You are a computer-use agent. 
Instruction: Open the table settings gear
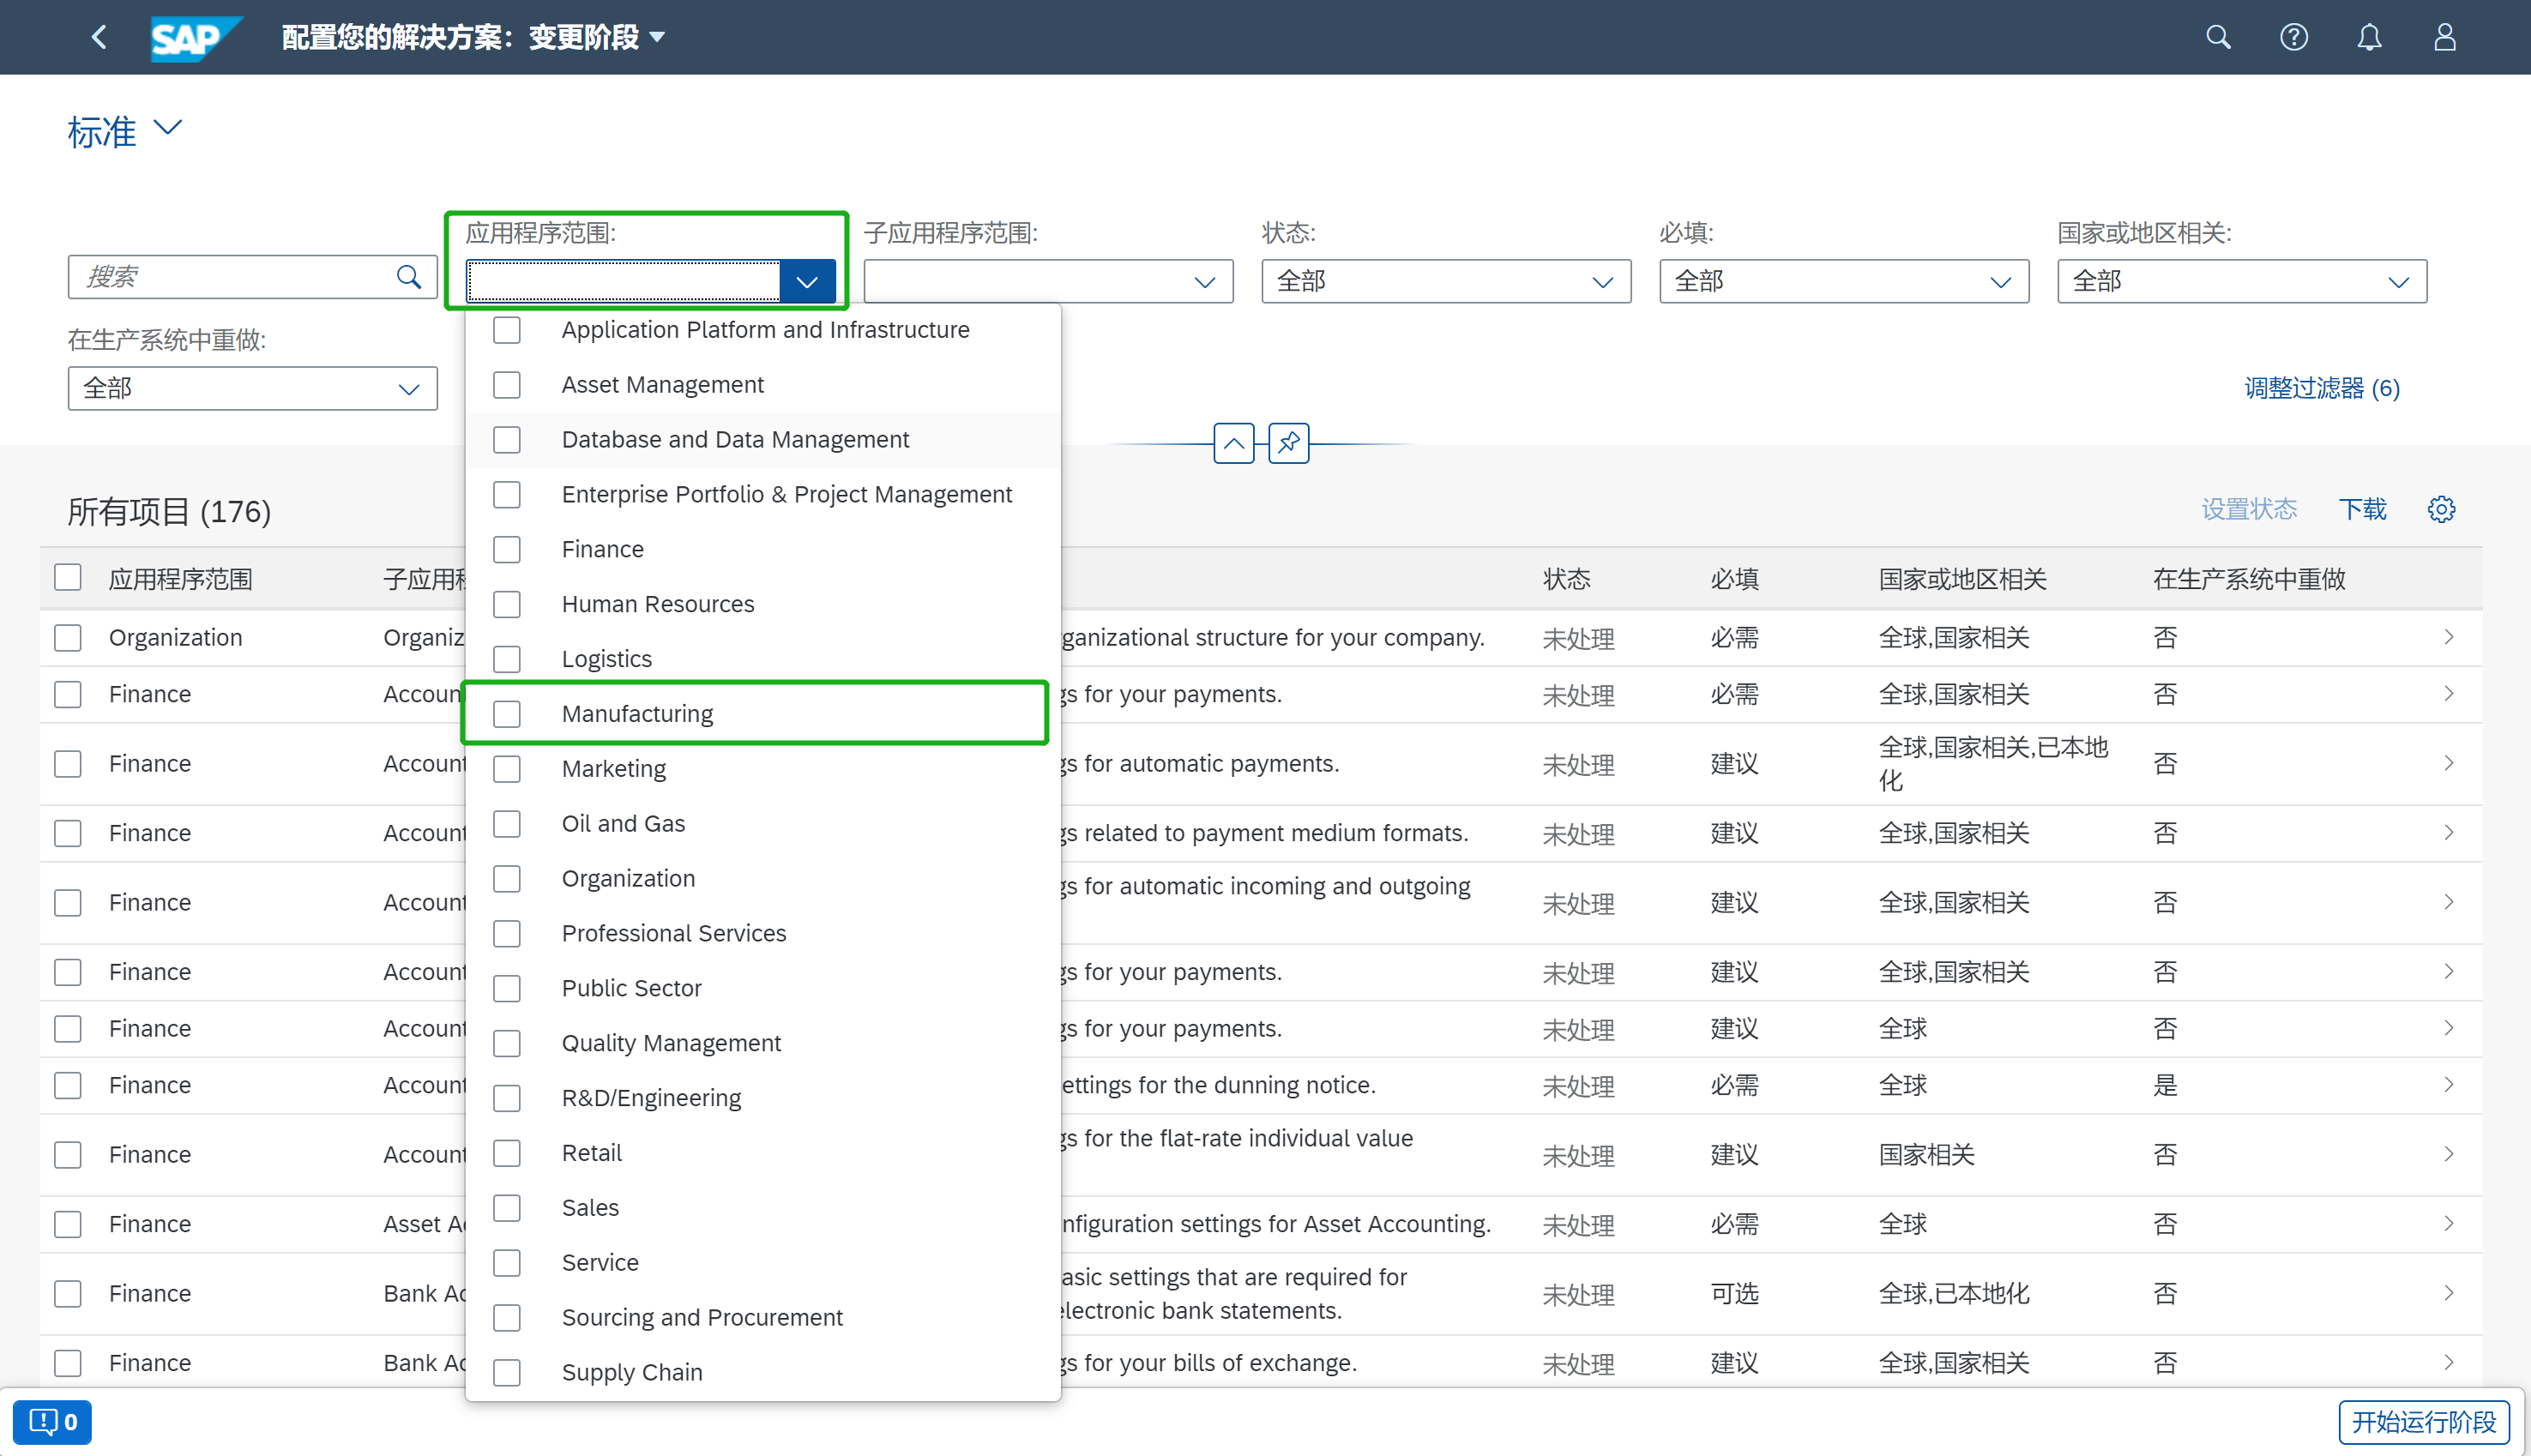2442,509
